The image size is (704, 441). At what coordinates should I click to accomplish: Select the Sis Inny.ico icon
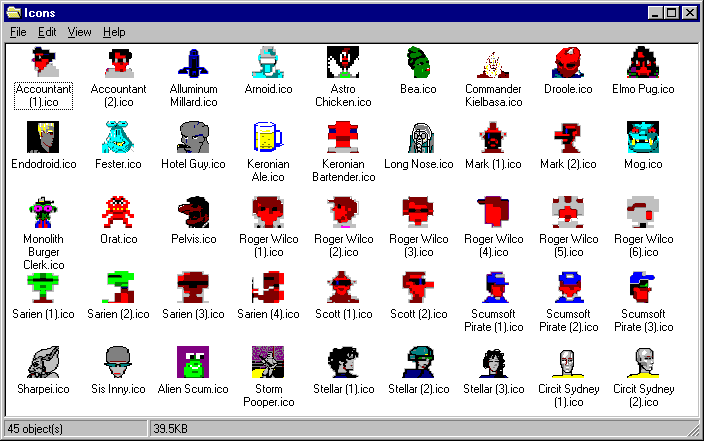point(119,362)
